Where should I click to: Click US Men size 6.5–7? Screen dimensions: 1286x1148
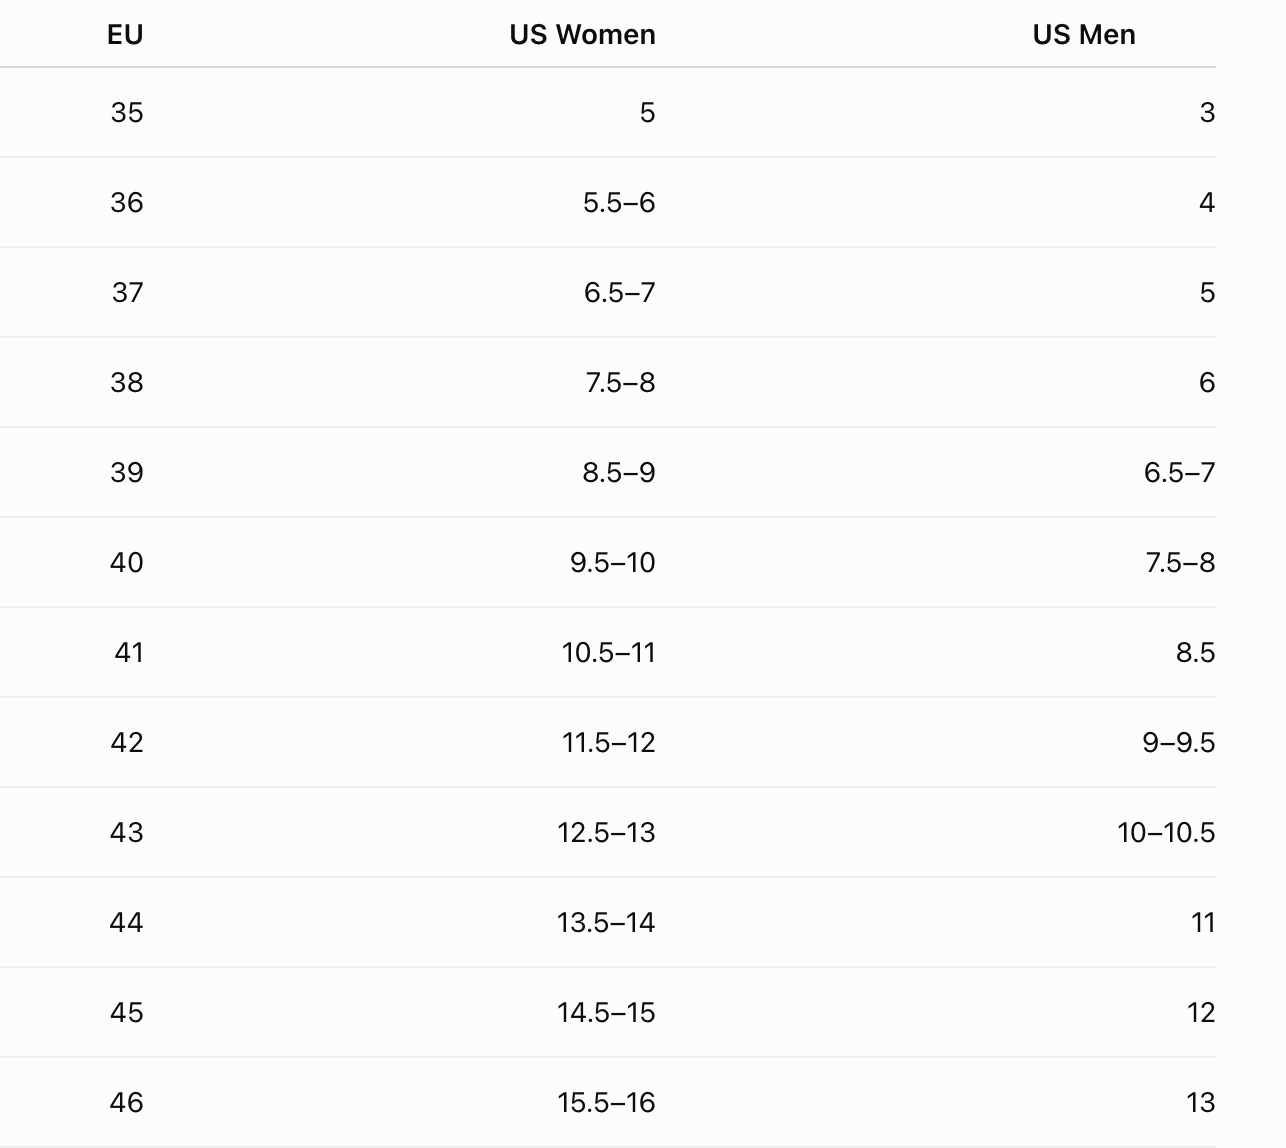pyautogui.click(x=1180, y=472)
